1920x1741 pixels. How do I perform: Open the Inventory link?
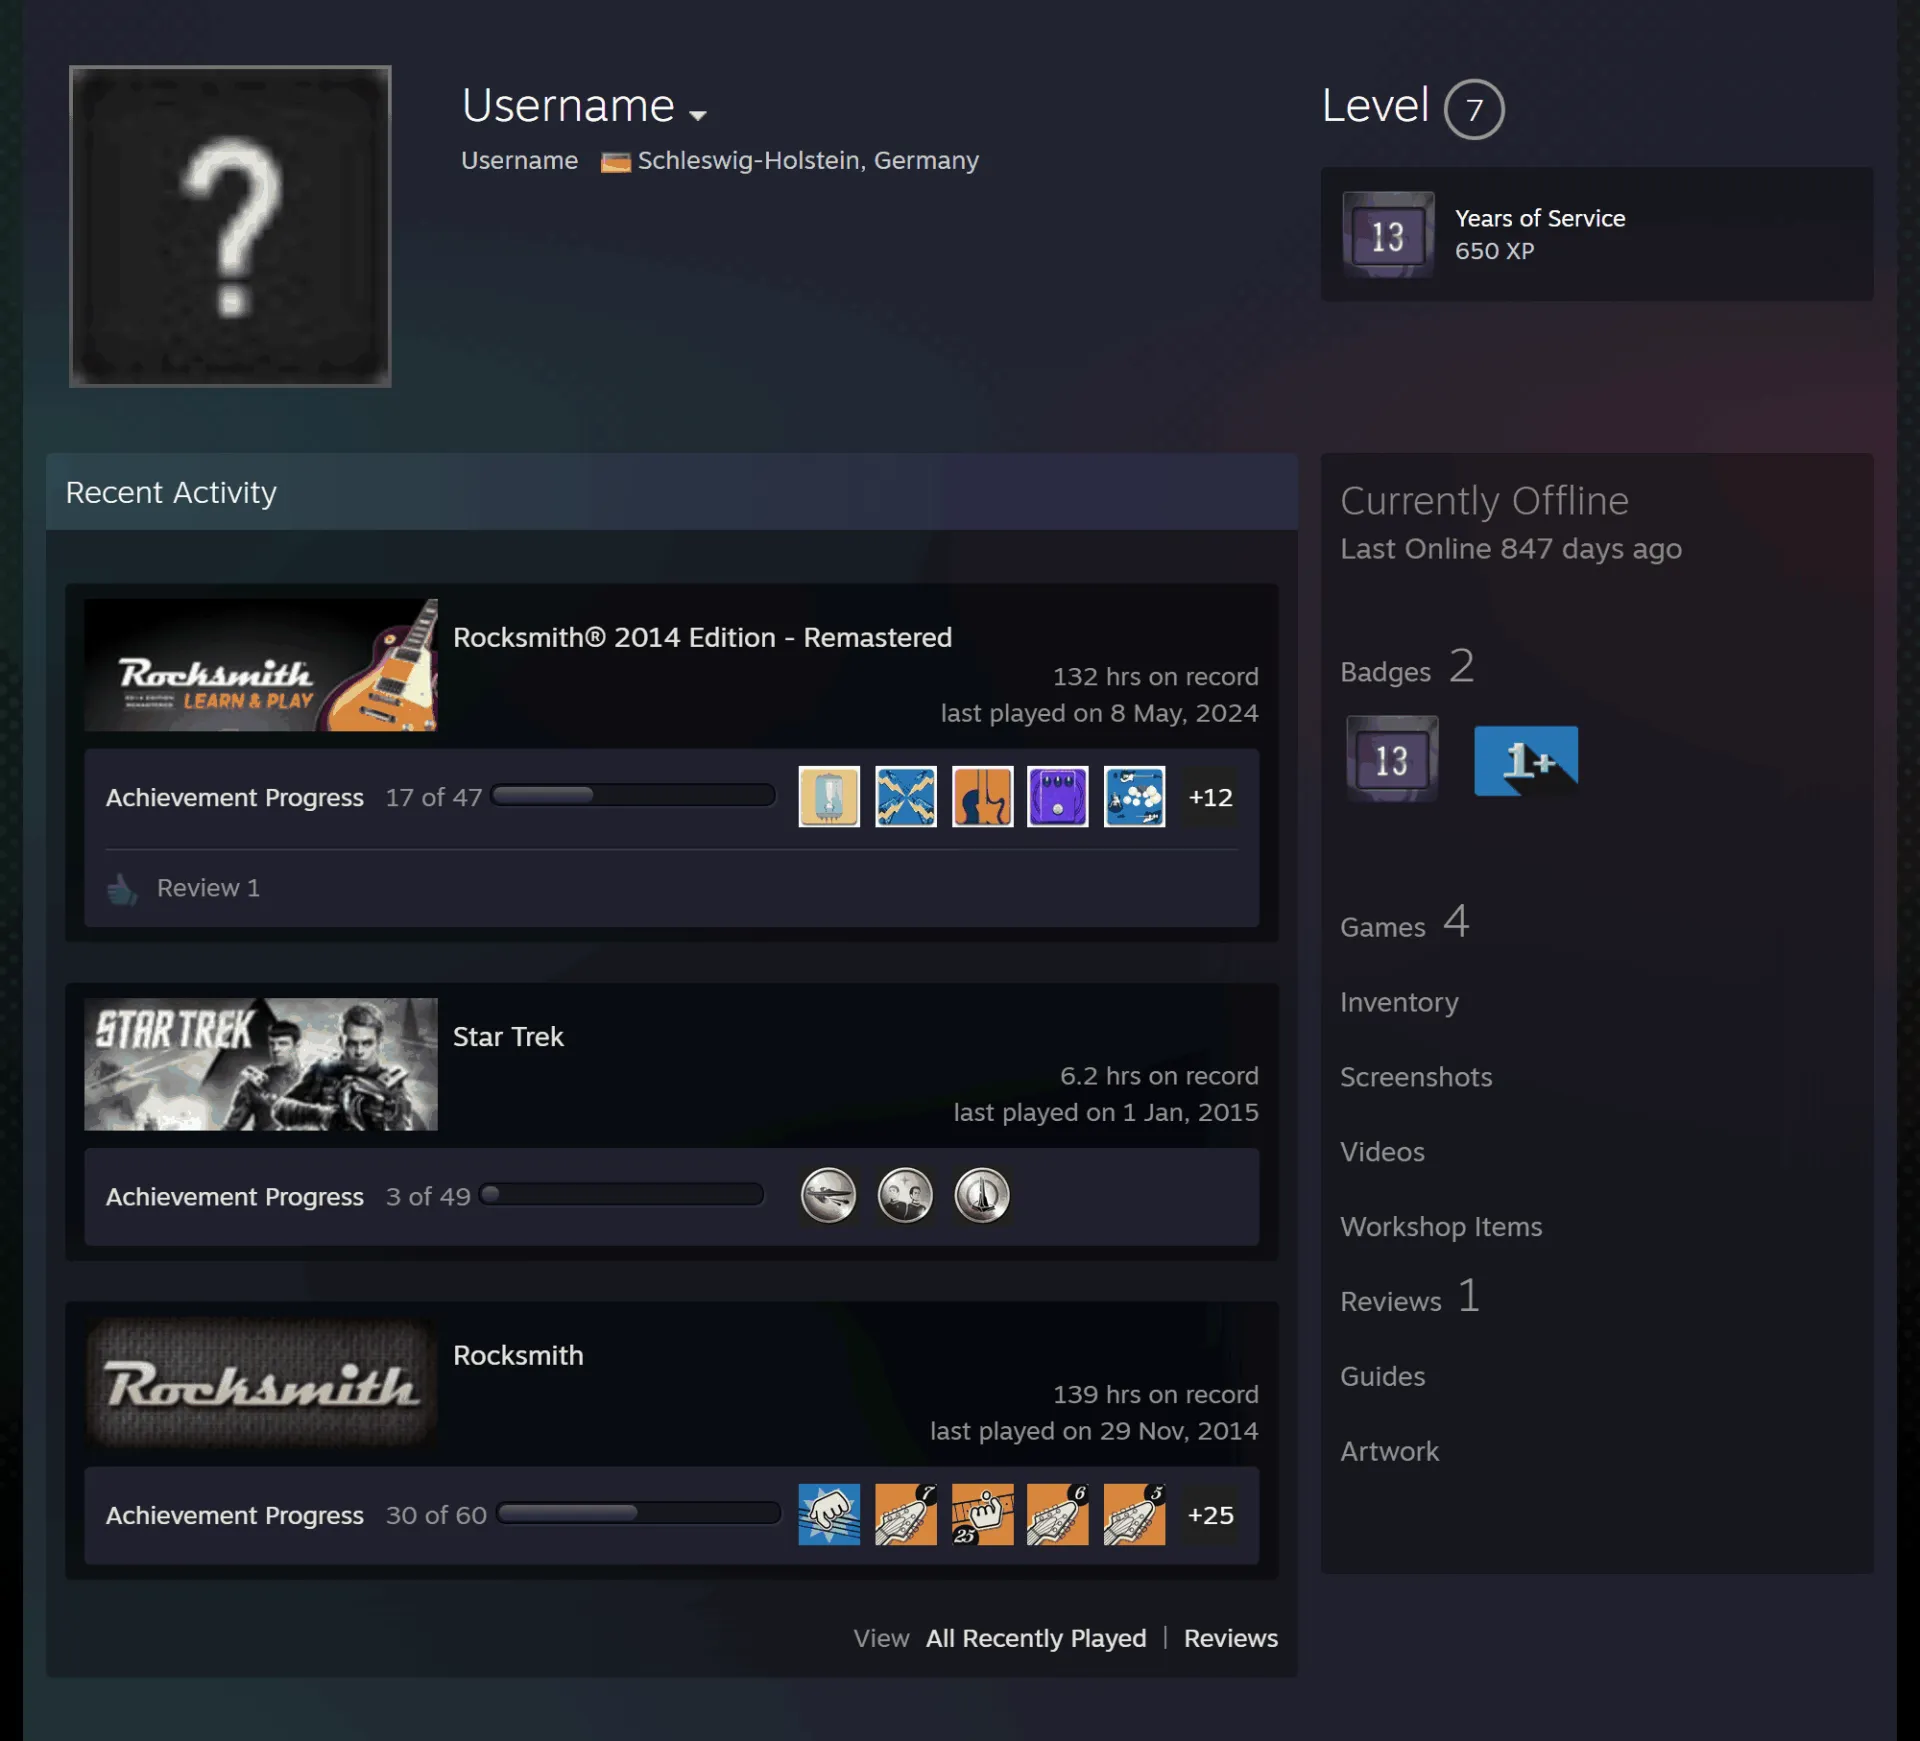click(1399, 1002)
